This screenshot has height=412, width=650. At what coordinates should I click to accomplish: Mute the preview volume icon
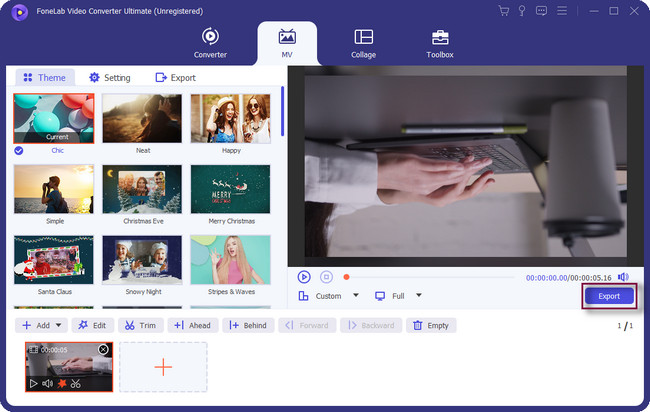[623, 277]
